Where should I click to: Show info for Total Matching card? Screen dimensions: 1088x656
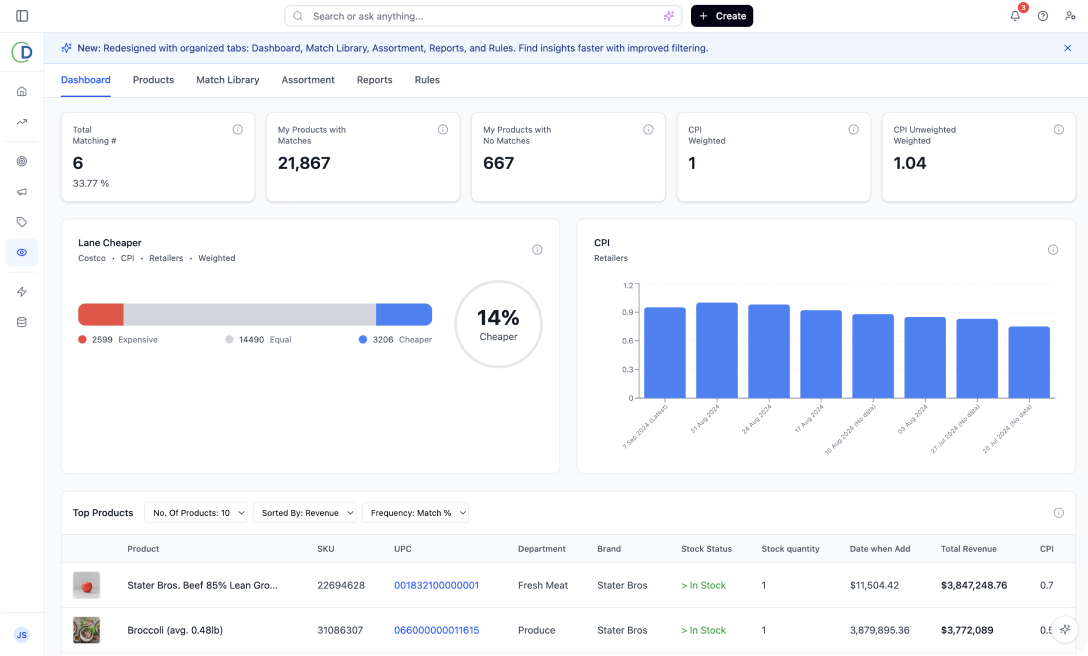(x=237, y=130)
